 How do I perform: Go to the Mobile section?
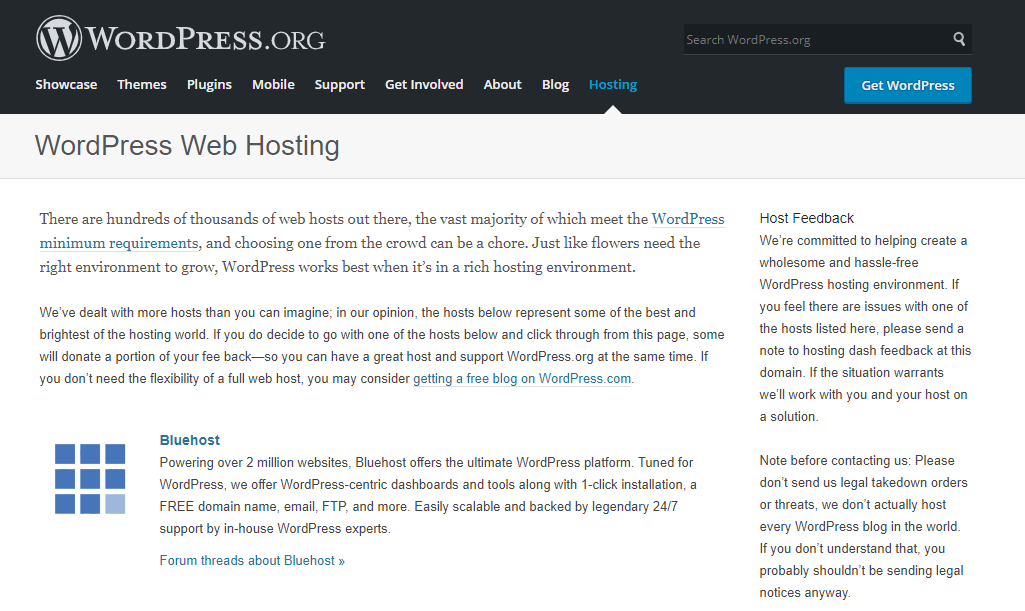pyautogui.click(x=273, y=85)
